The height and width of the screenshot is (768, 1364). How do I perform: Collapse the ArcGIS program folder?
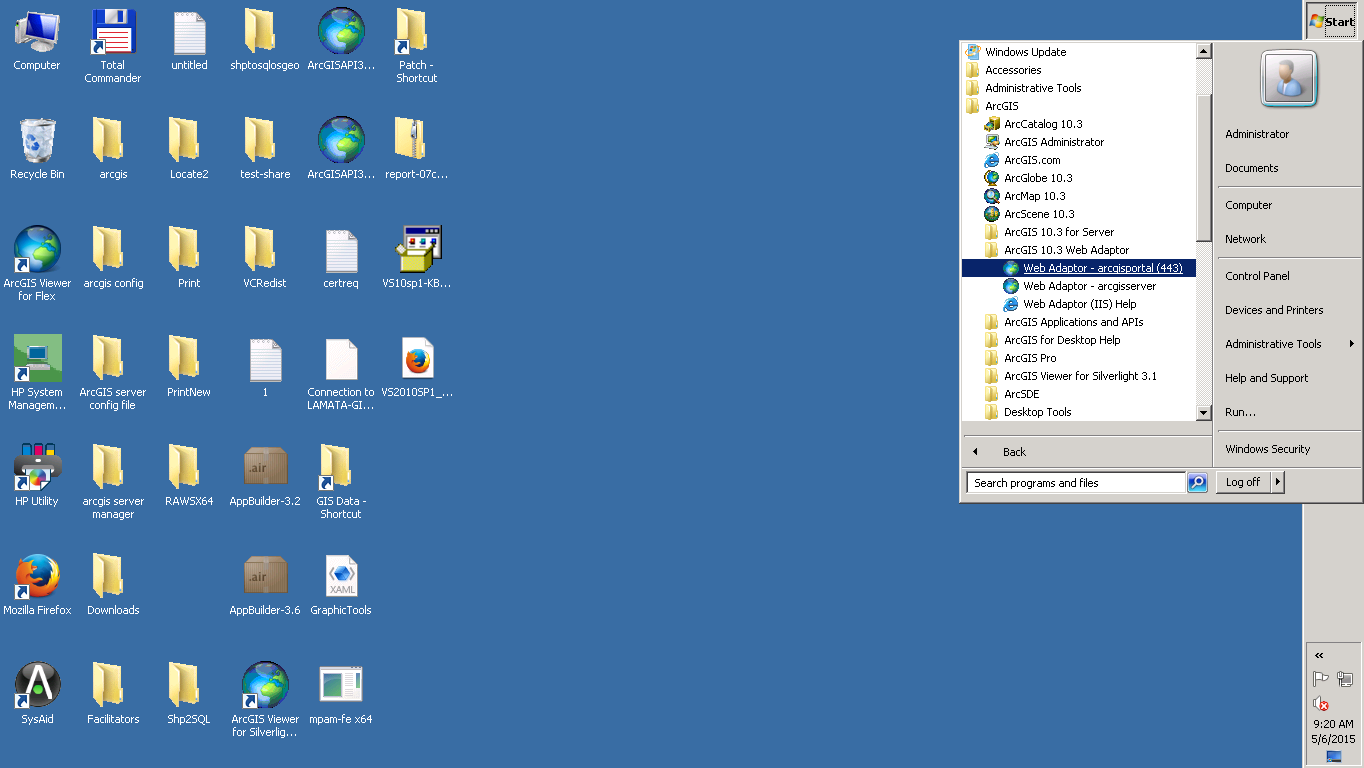click(1001, 106)
